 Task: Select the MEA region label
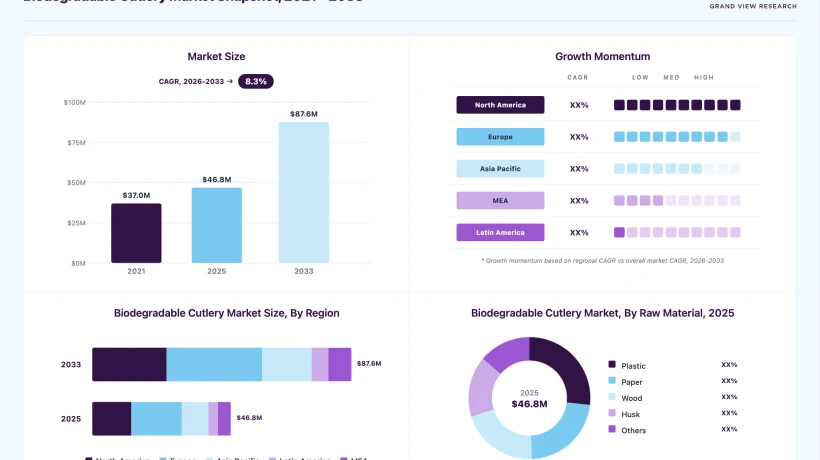point(500,201)
